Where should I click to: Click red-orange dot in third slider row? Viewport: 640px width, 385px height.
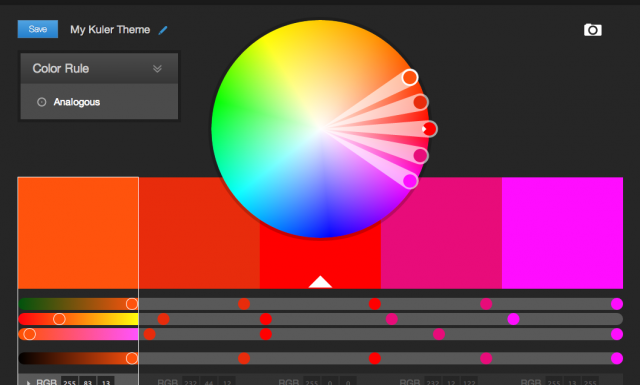(149, 334)
